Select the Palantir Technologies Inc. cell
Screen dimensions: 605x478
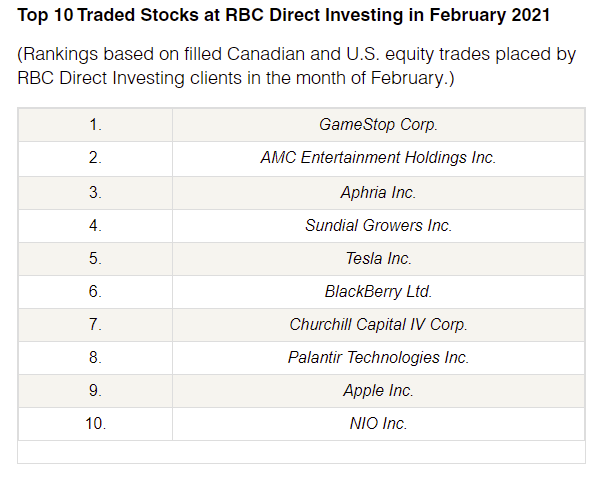pyautogui.click(x=379, y=358)
